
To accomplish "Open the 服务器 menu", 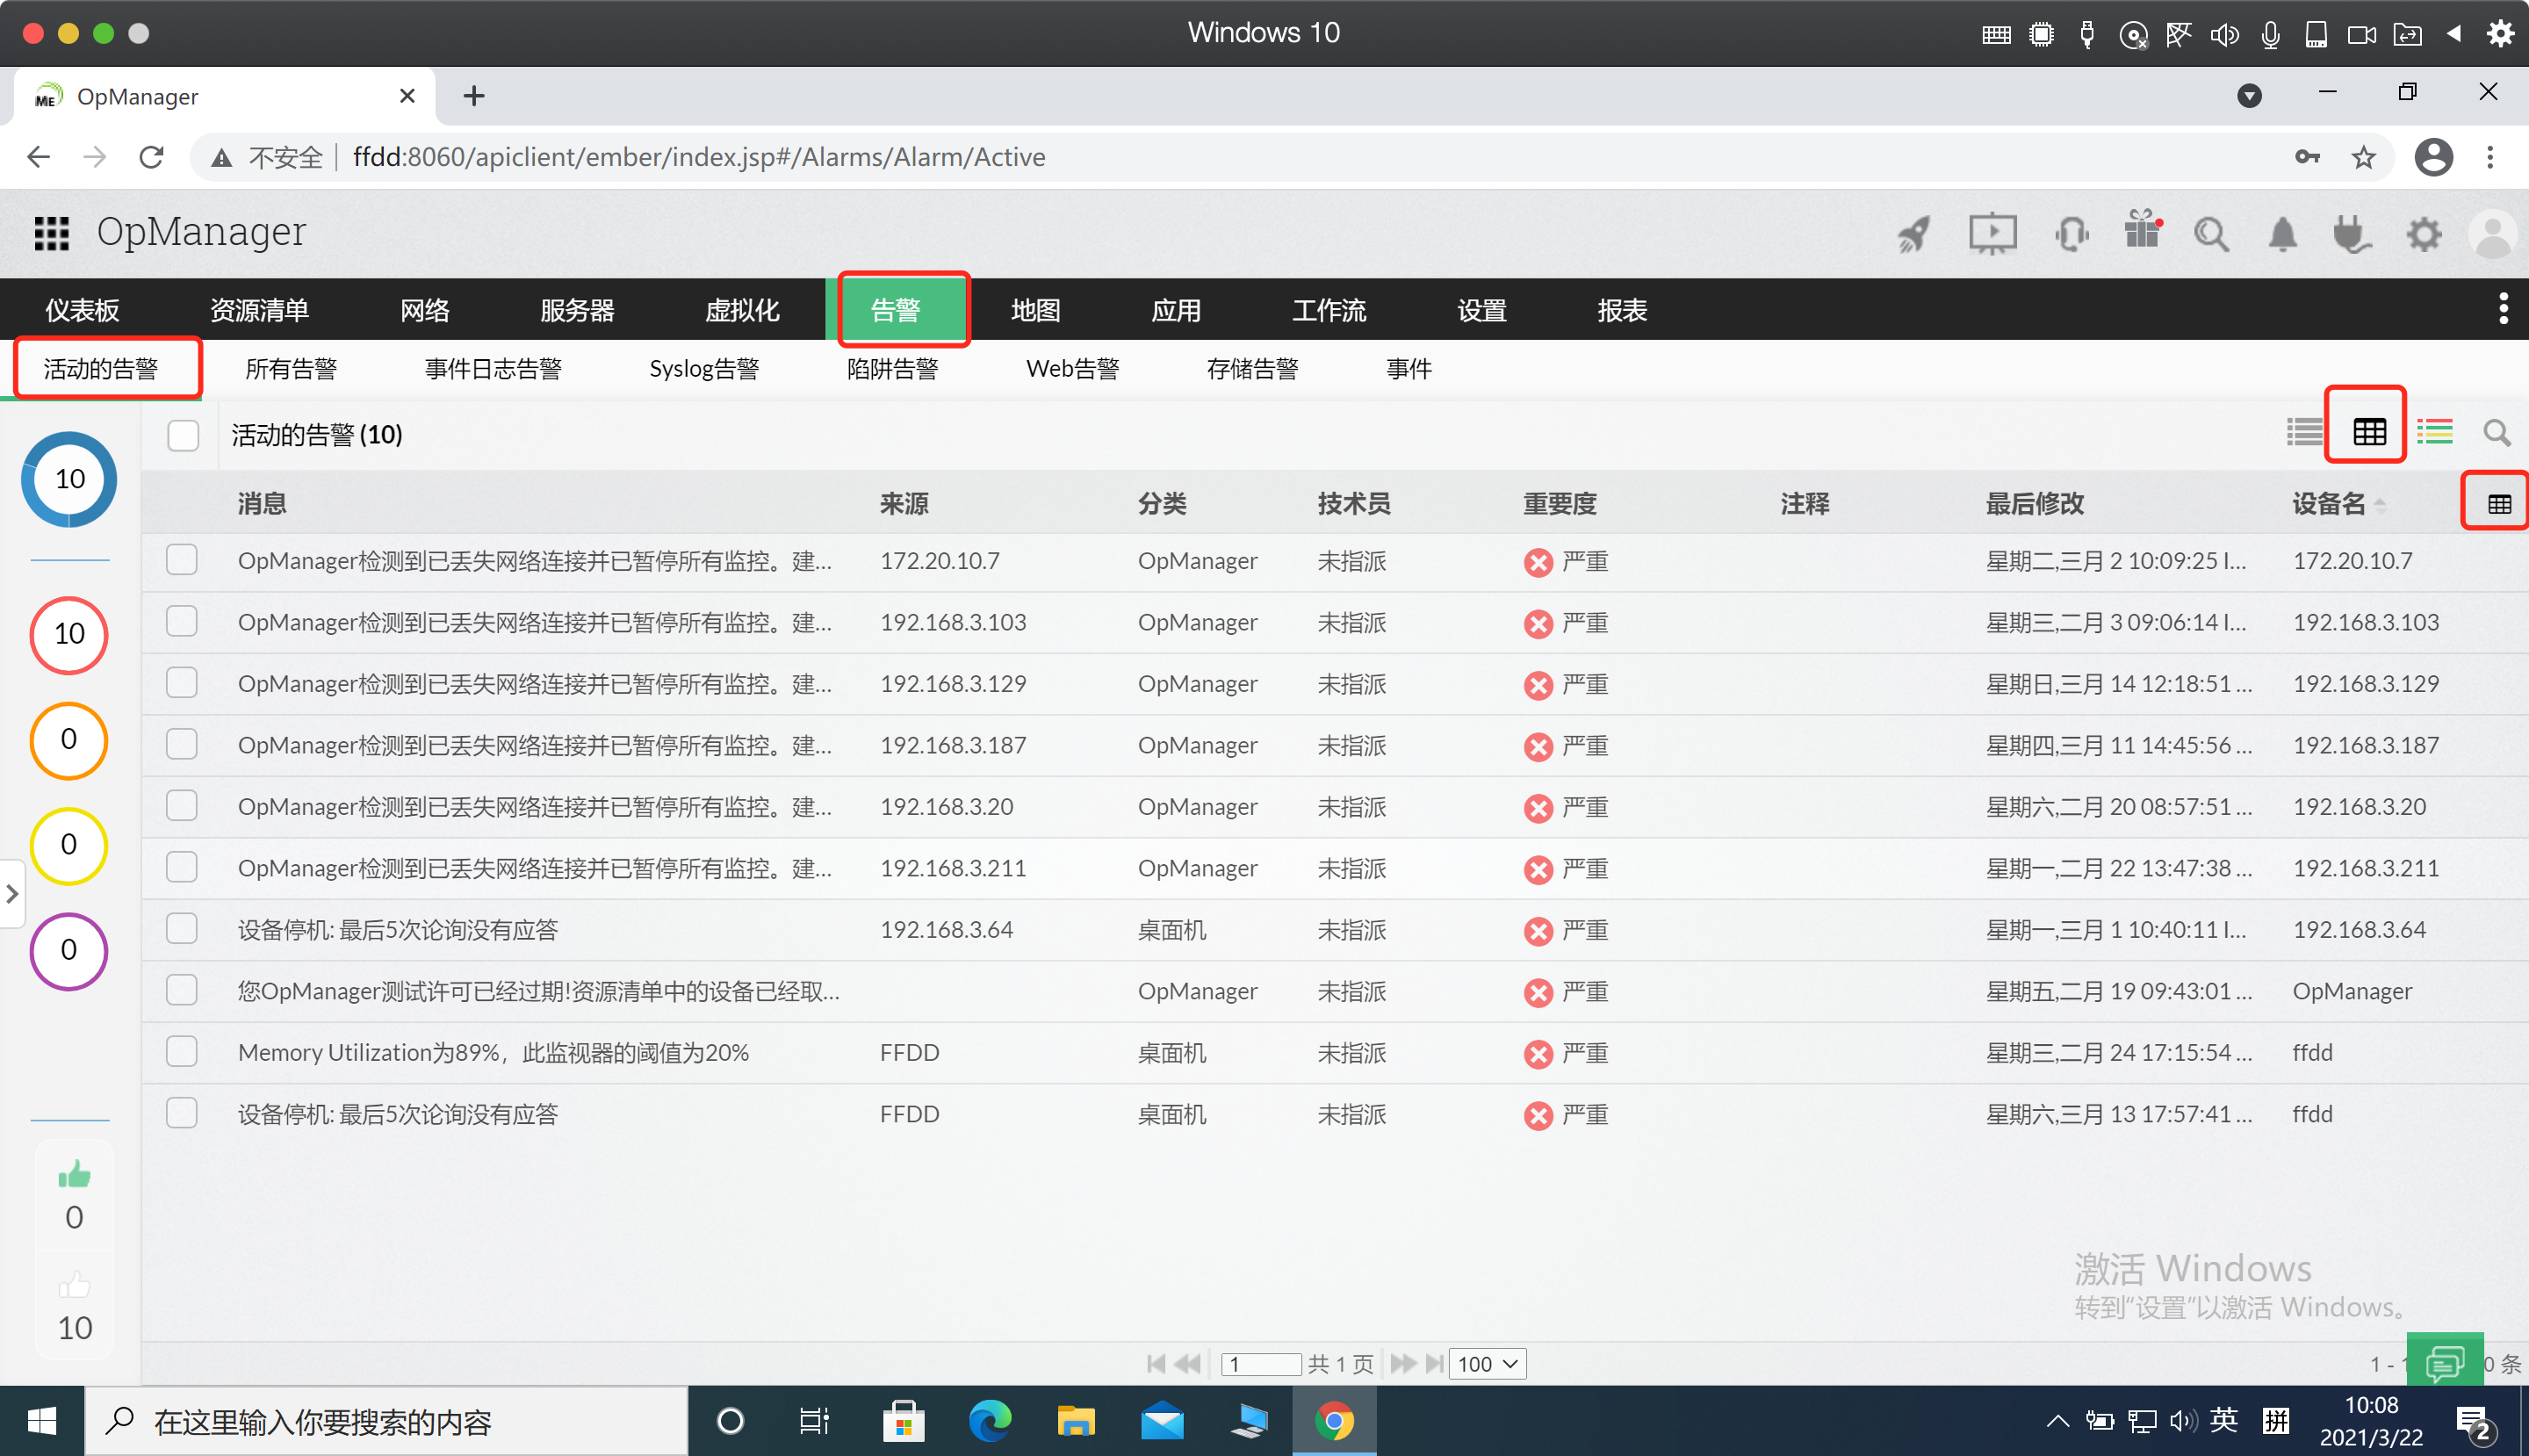I will click(577, 310).
